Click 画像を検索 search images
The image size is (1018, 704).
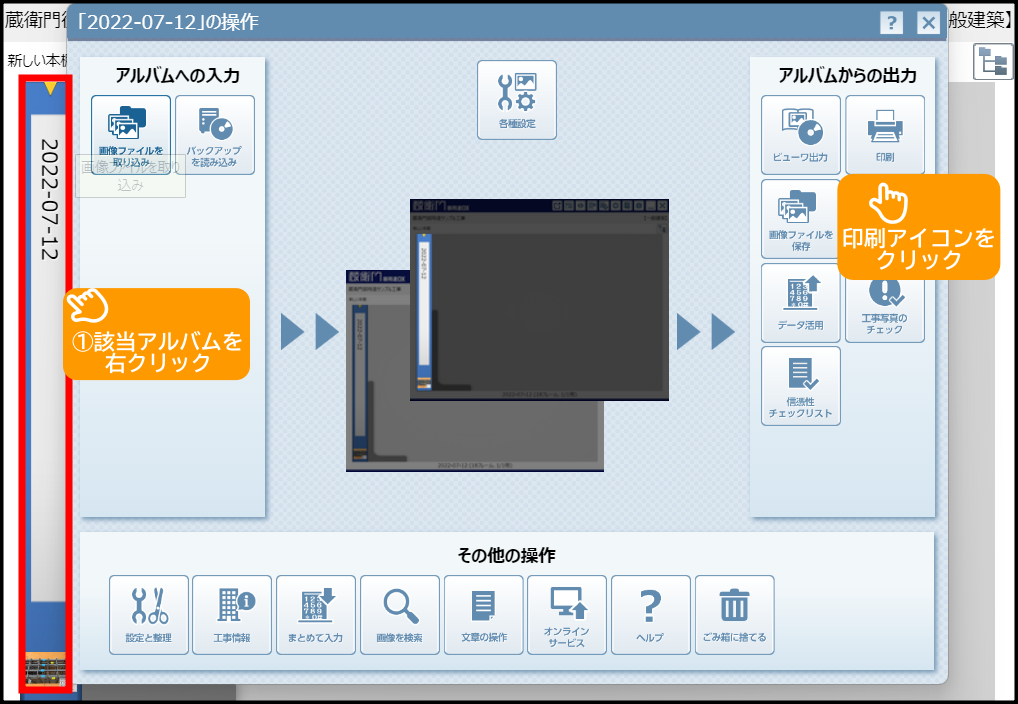[x=400, y=614]
